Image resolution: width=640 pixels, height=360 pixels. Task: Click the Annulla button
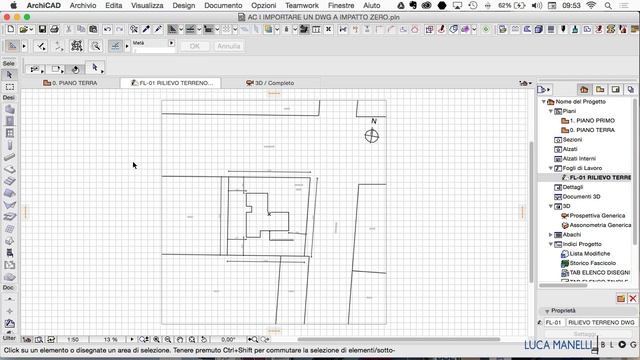click(229, 46)
